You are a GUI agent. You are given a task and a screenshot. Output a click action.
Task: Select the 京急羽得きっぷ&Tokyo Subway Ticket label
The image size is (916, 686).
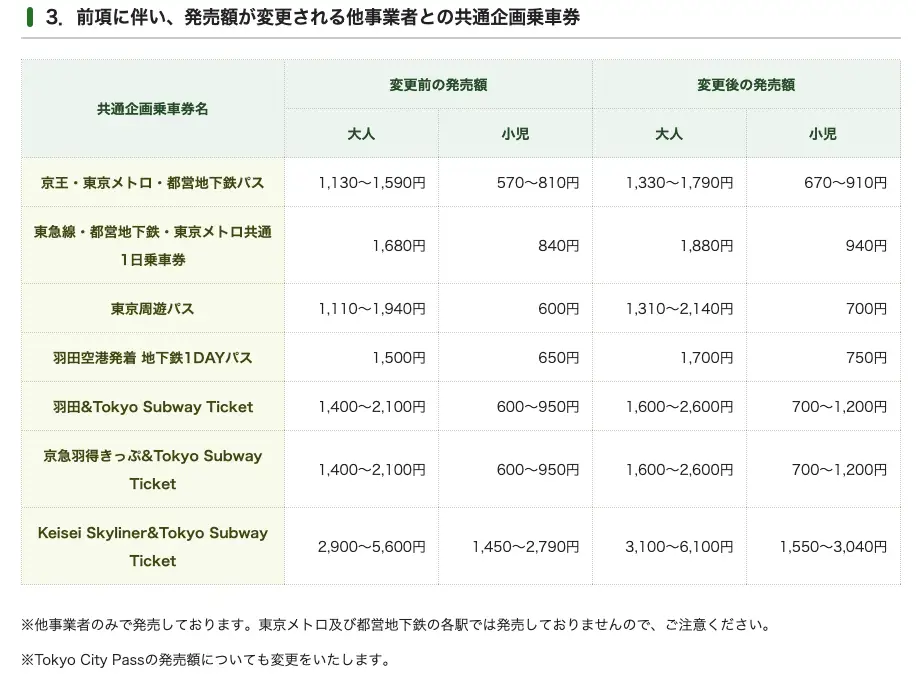tap(152, 469)
